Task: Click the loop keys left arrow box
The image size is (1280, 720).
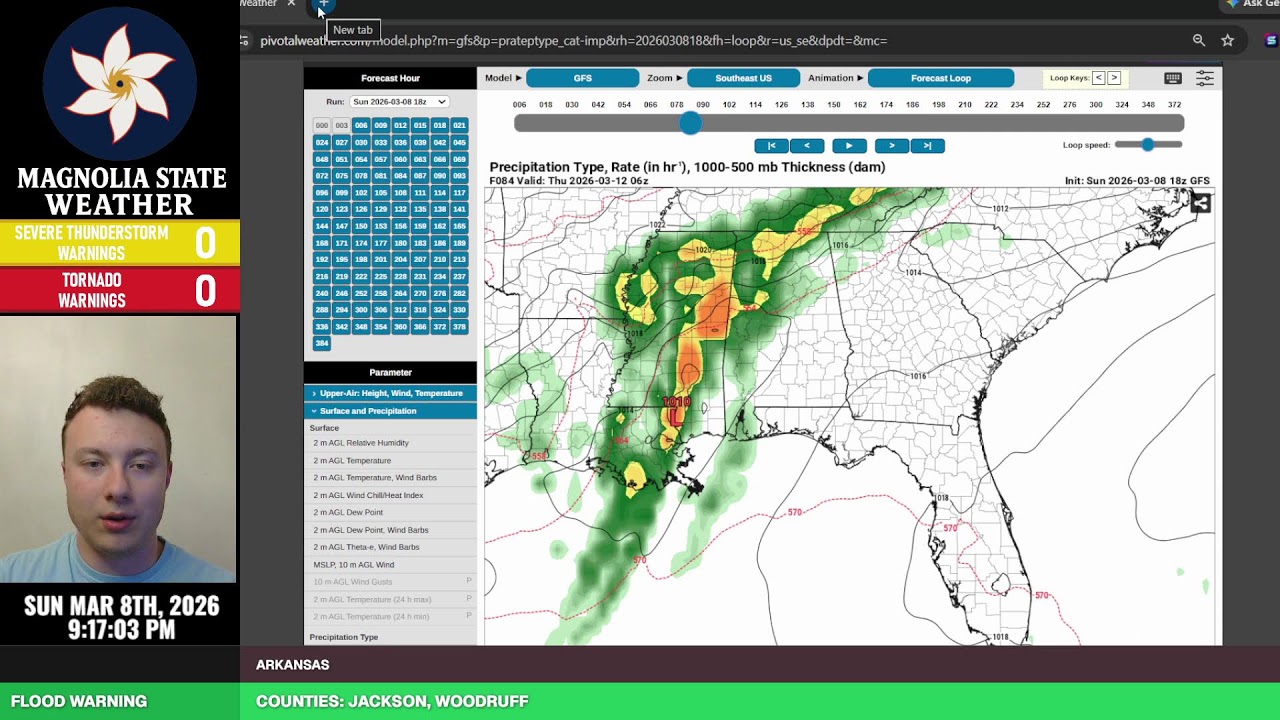Action: point(1098,78)
